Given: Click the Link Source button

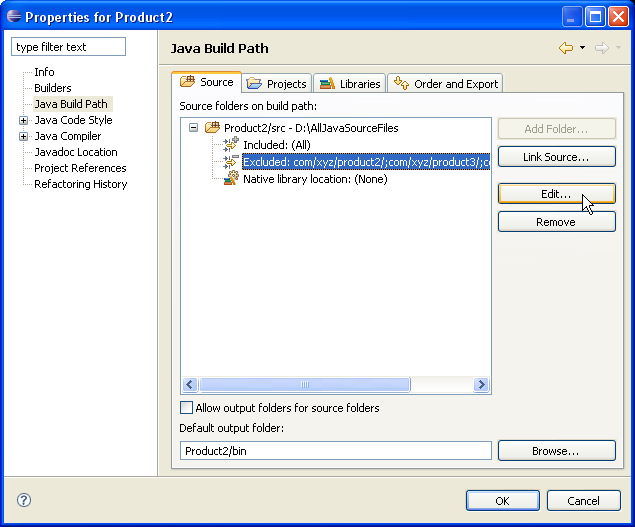Looking at the screenshot, I should tap(556, 157).
